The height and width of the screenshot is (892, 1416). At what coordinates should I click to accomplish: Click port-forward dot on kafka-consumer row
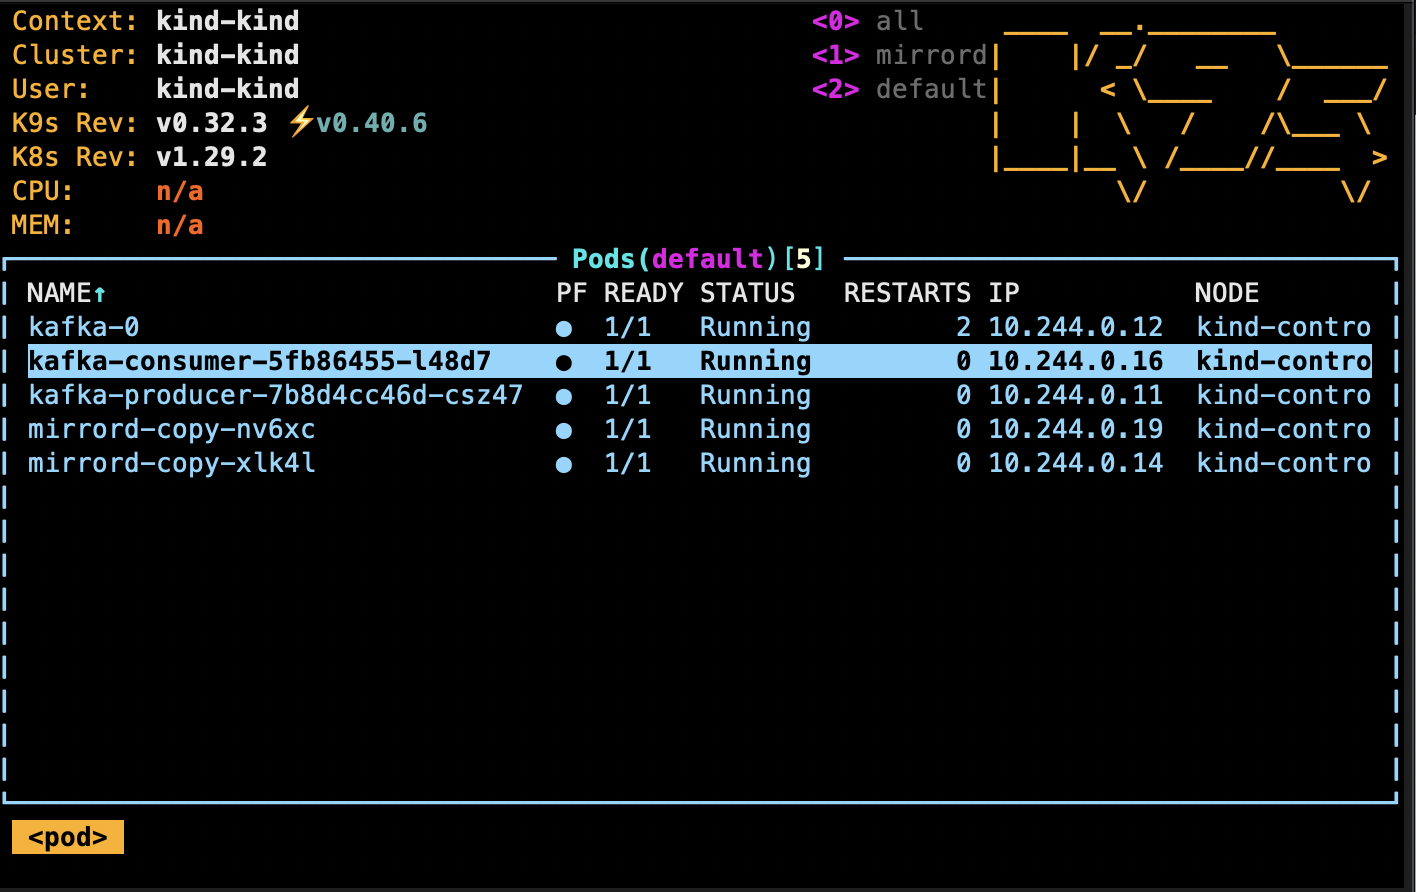pos(564,362)
